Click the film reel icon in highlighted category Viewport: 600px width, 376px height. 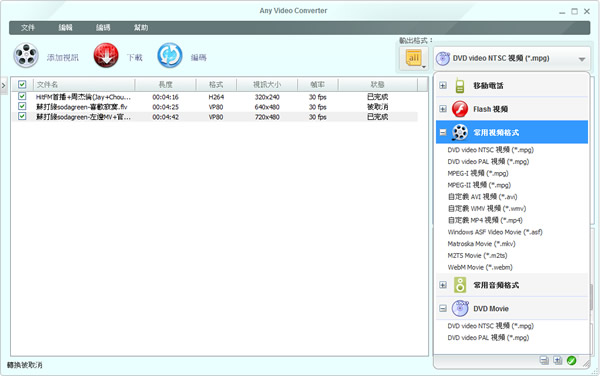(x=460, y=132)
